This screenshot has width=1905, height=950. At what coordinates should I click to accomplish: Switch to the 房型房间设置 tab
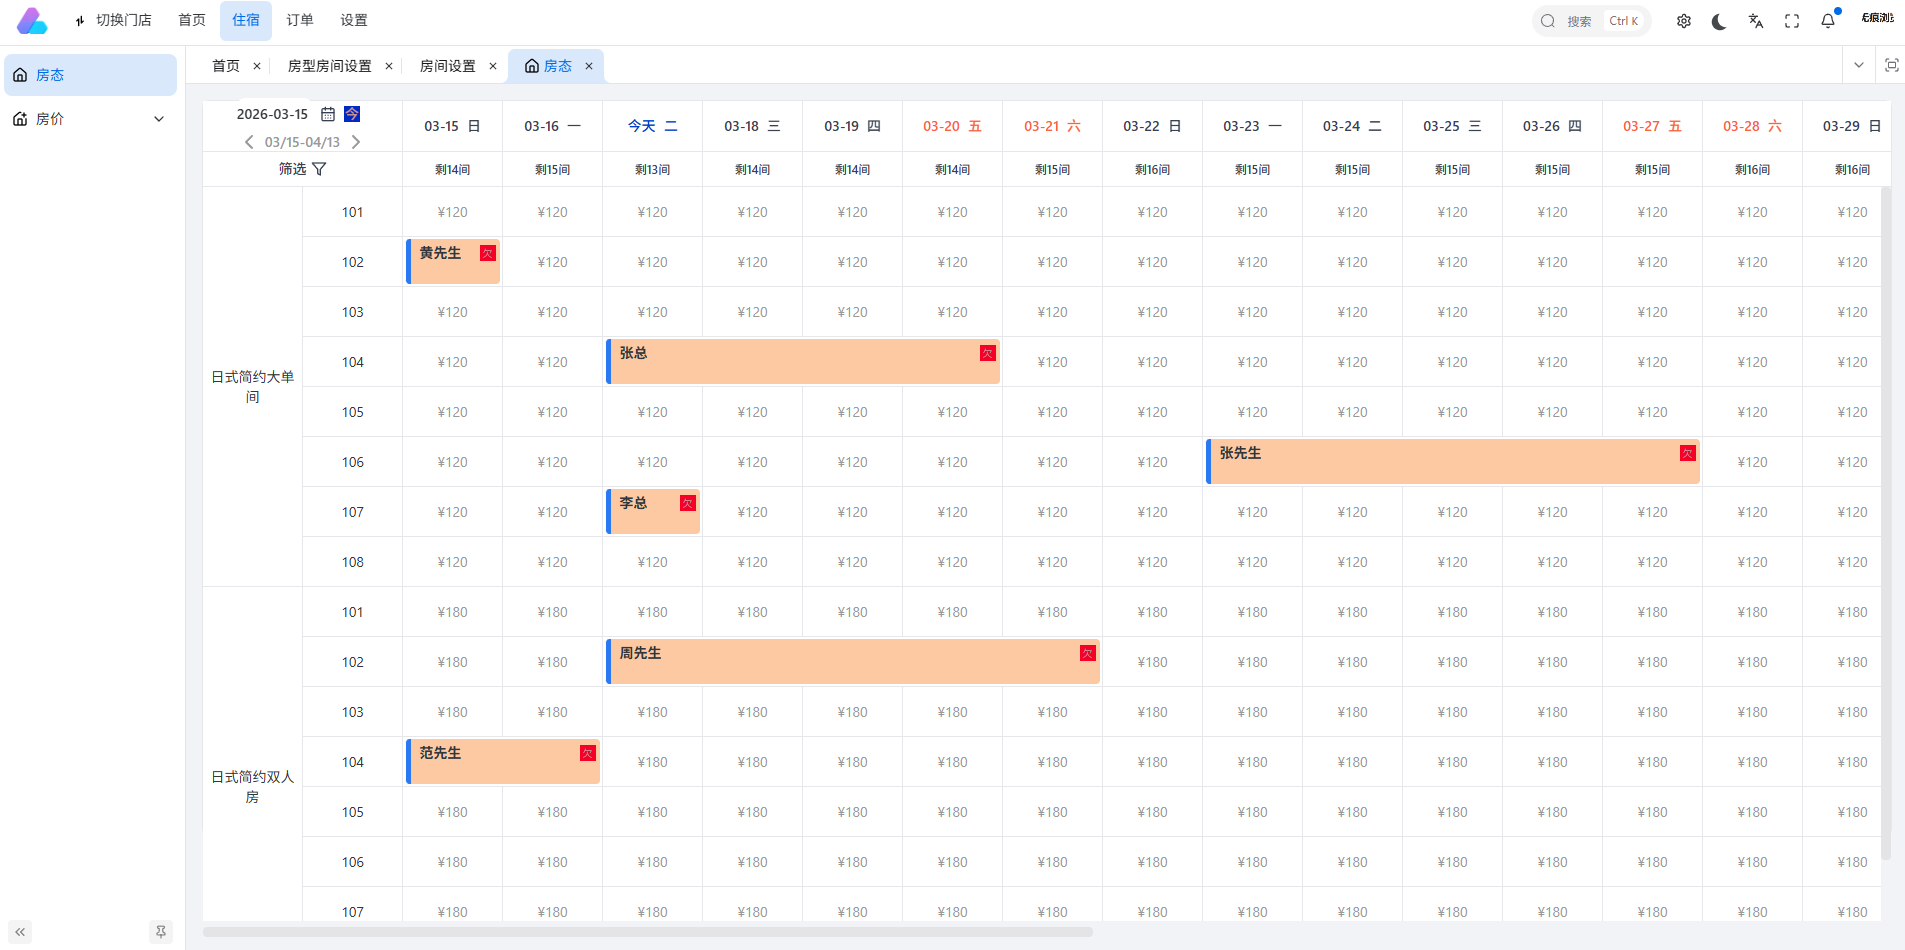[x=329, y=66]
